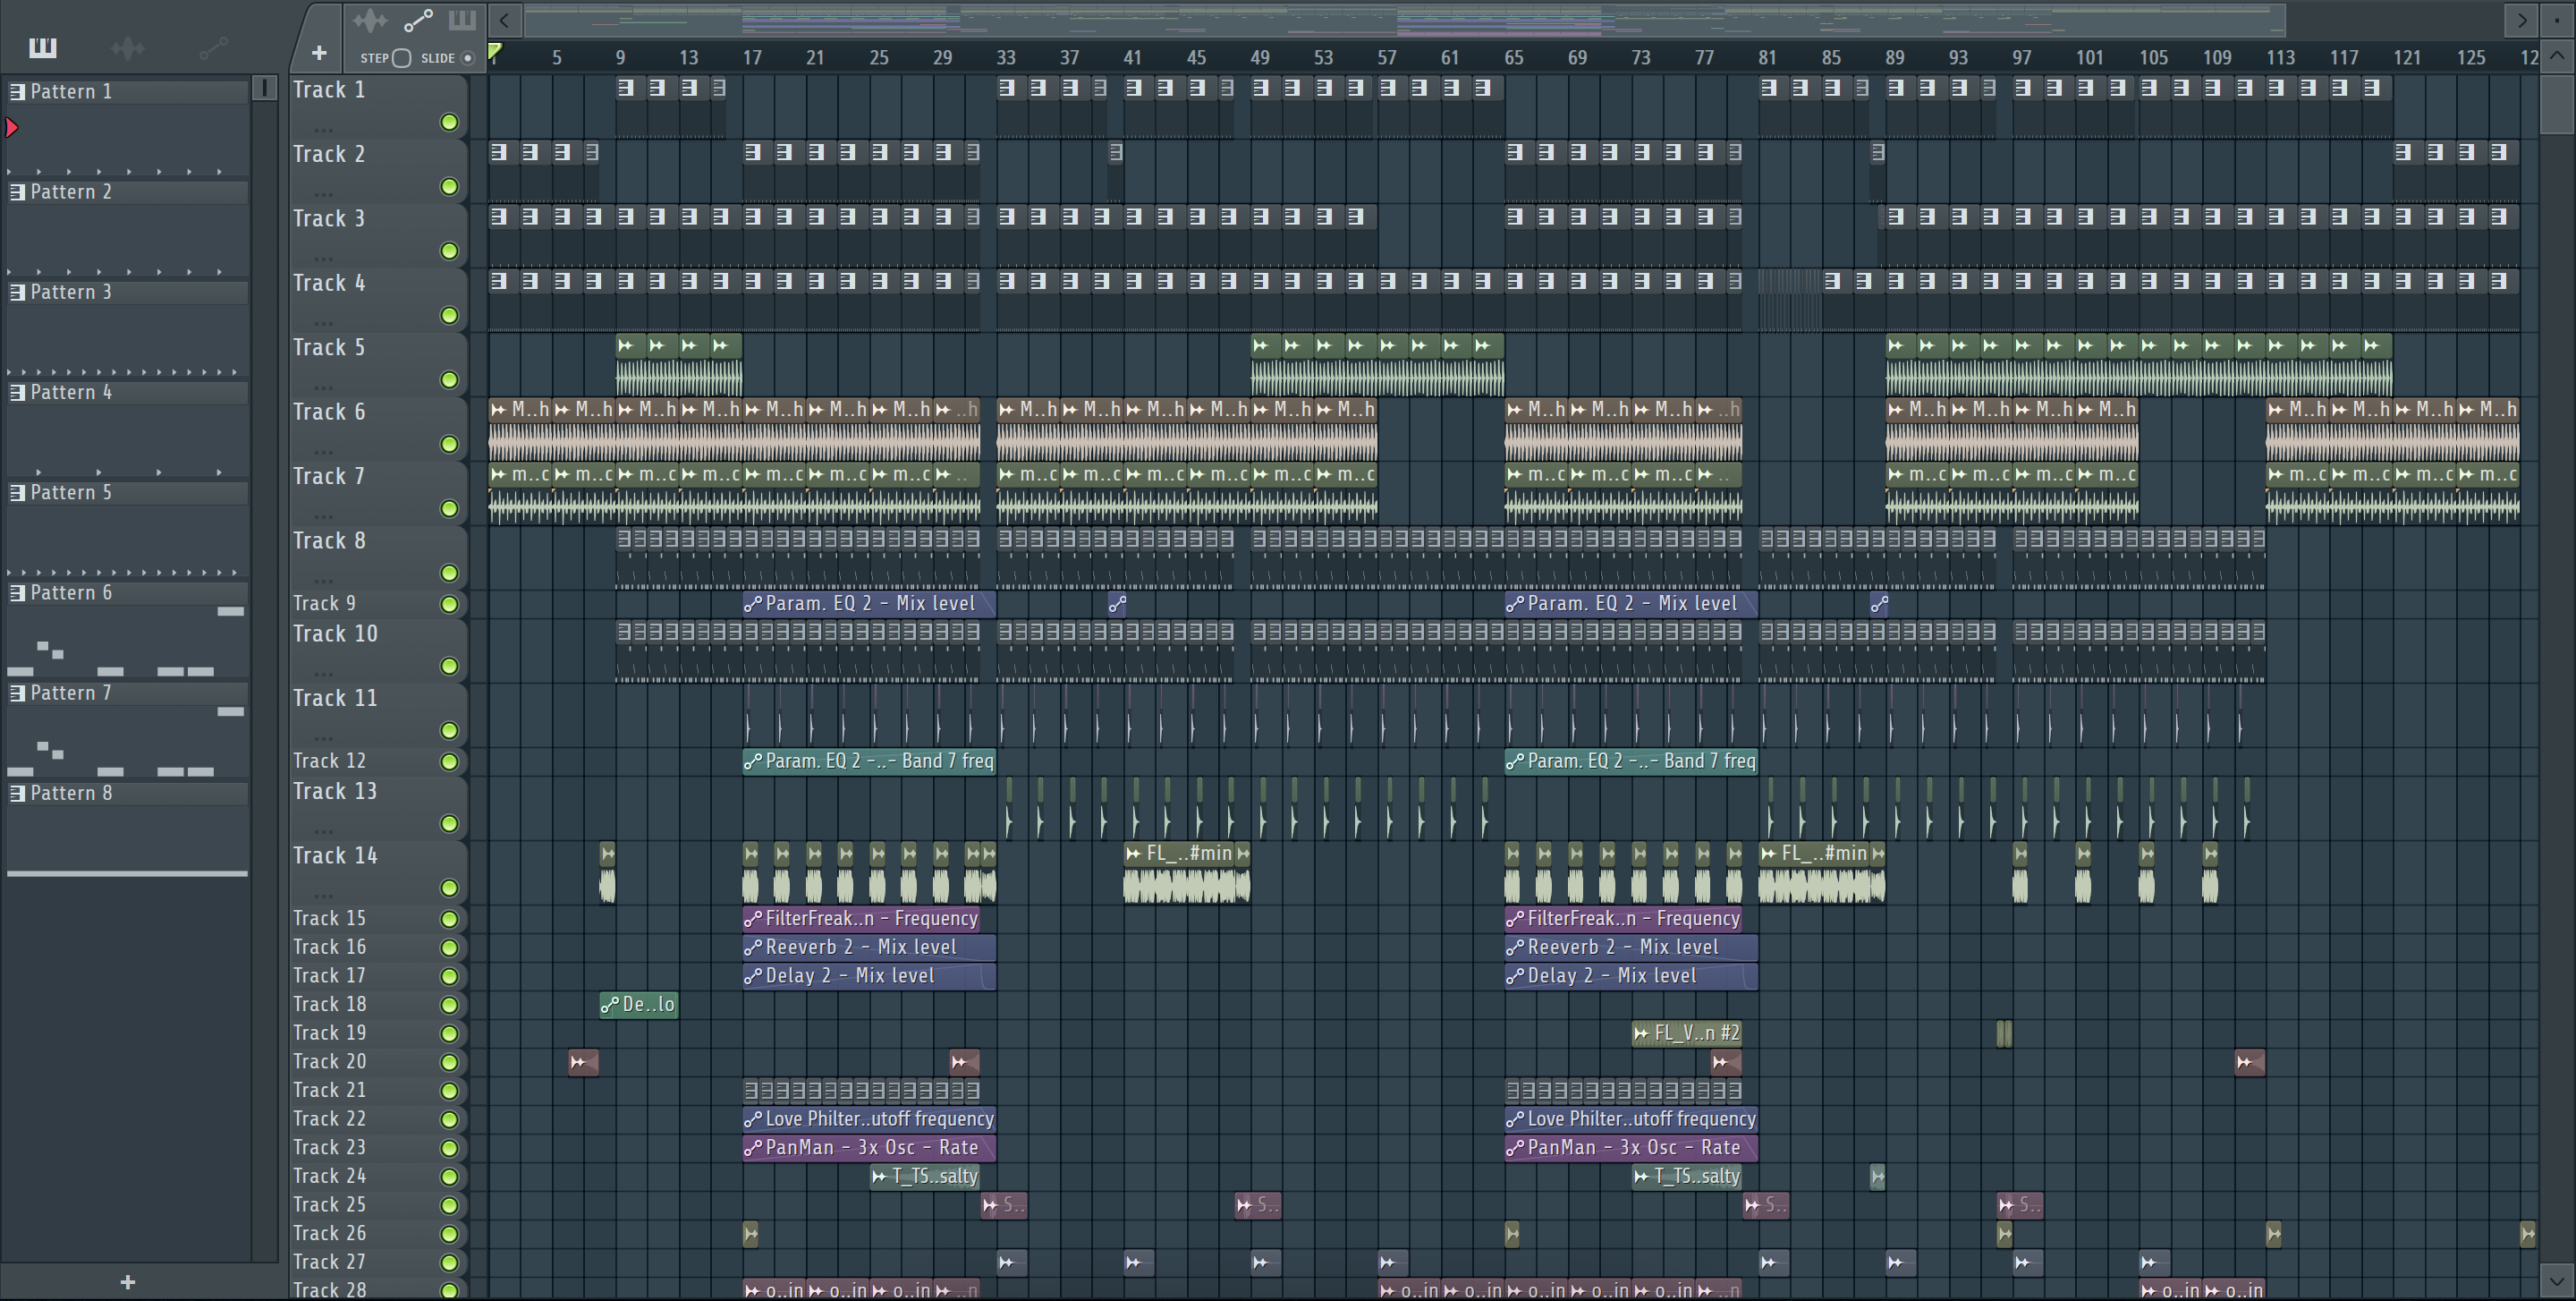Screen dimensions: 2576x1301
Task: Click the automation clip focus icon in playlist header
Action: point(418,20)
